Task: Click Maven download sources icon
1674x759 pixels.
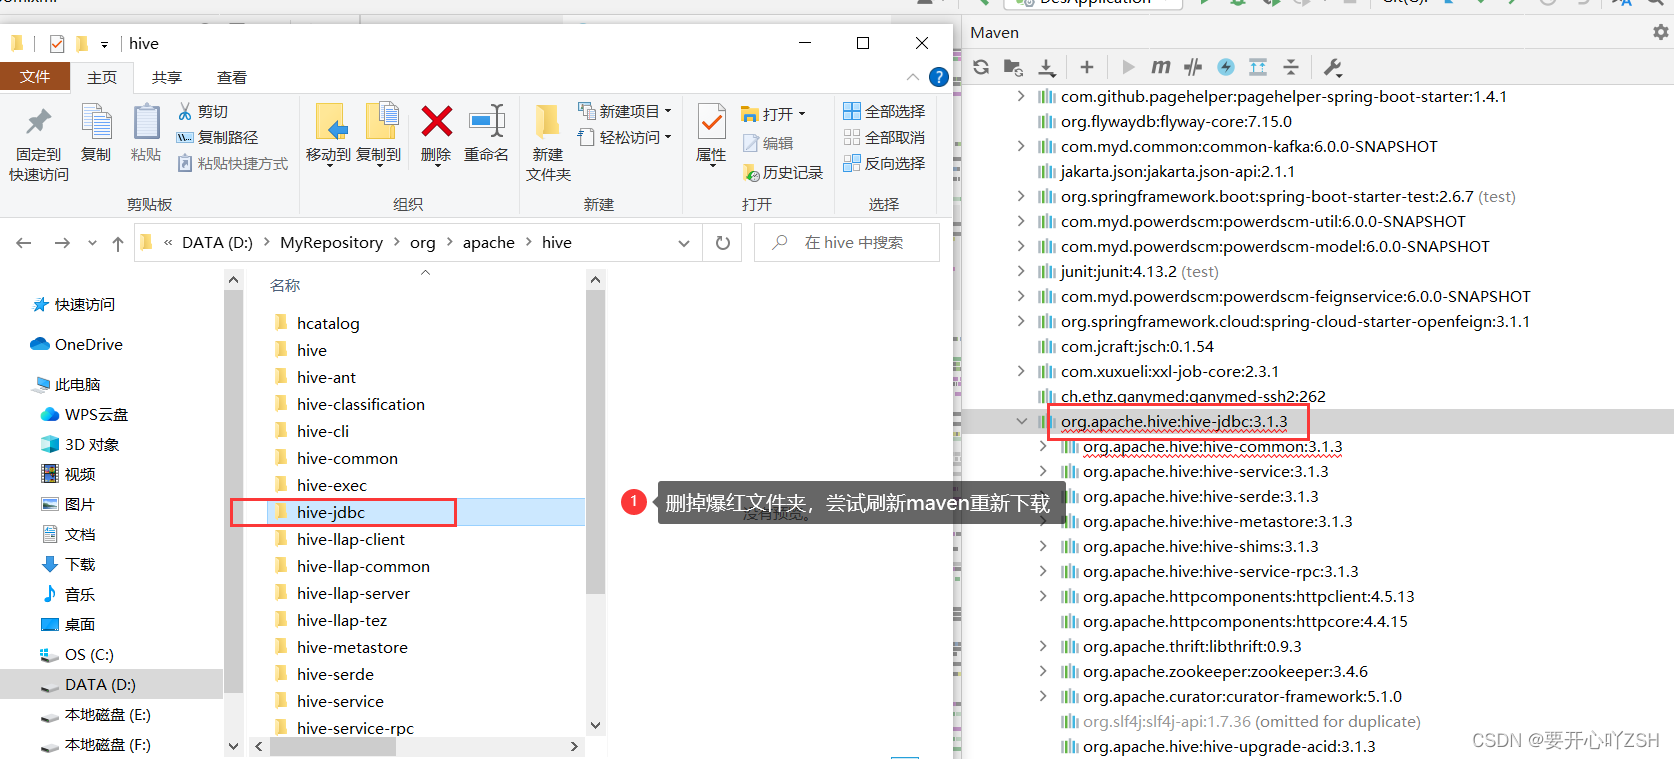Action: click(x=1046, y=67)
